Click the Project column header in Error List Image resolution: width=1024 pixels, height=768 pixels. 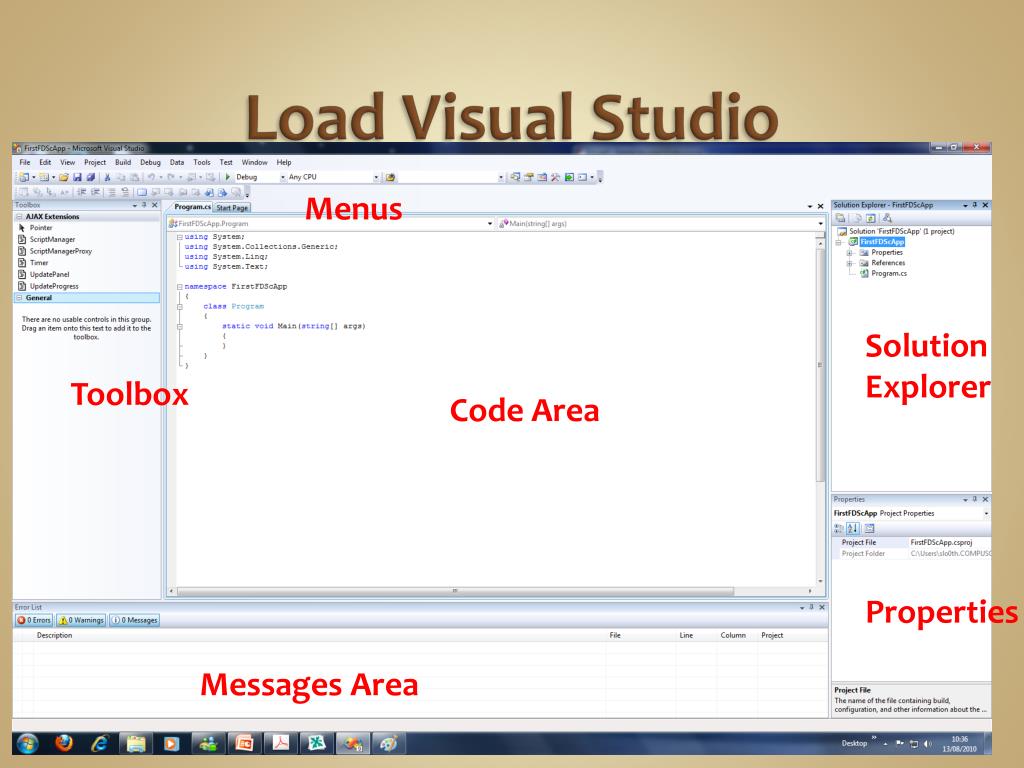point(772,635)
